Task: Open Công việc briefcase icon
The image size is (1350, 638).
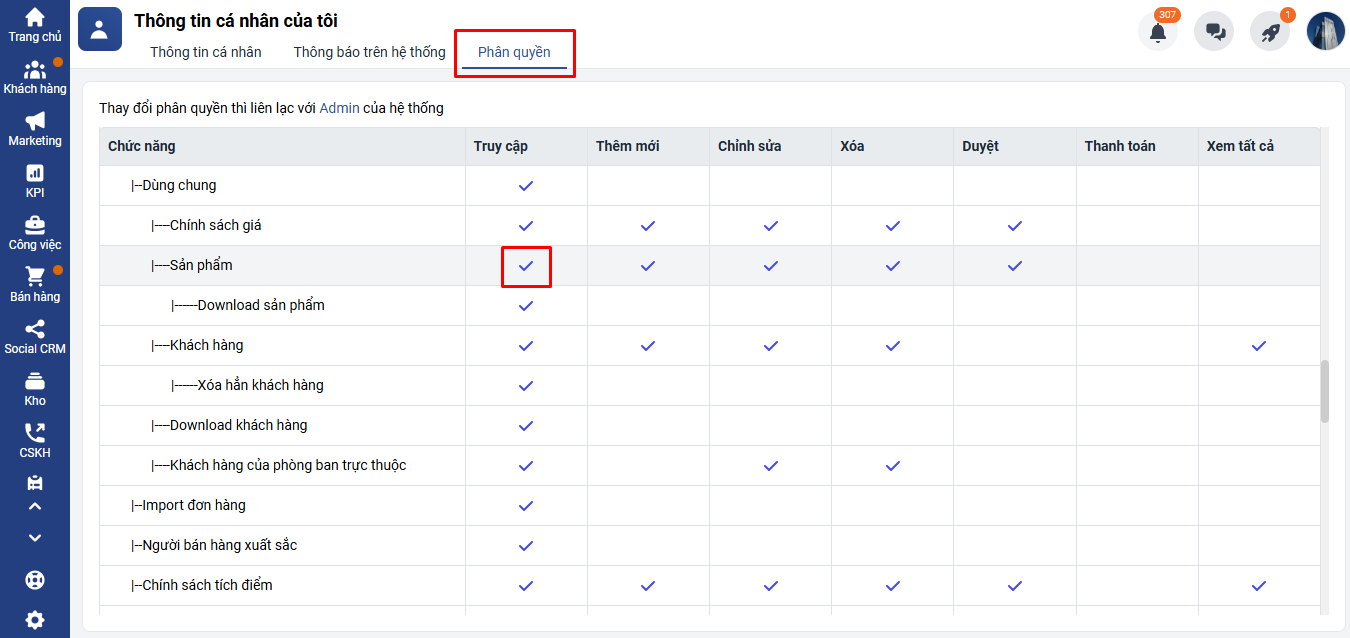Action: 35,233
